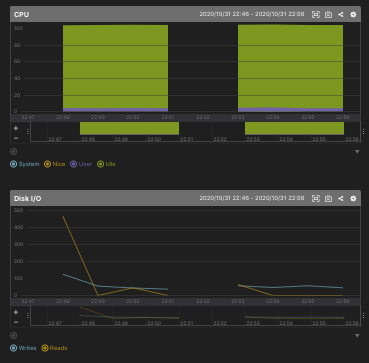
Task: Click left drag handle of Disk I/O overview
Action: coord(28,315)
